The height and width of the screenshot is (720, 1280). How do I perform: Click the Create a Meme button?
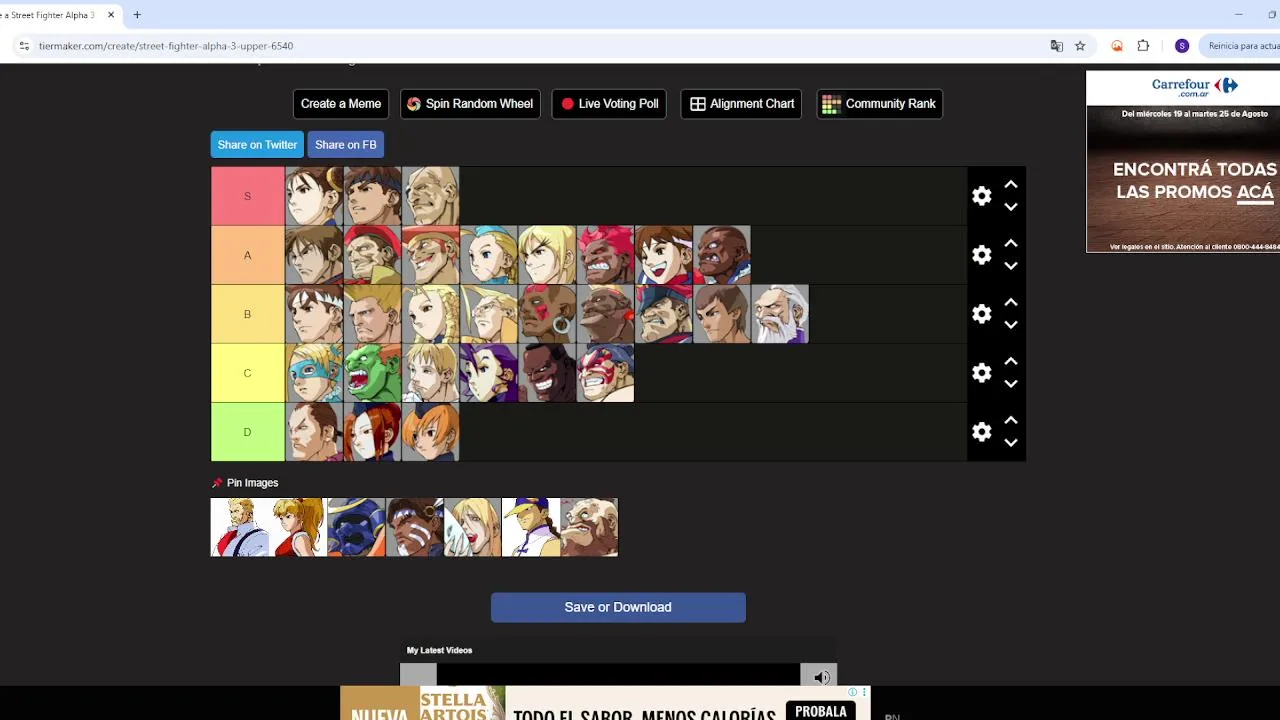click(x=341, y=104)
